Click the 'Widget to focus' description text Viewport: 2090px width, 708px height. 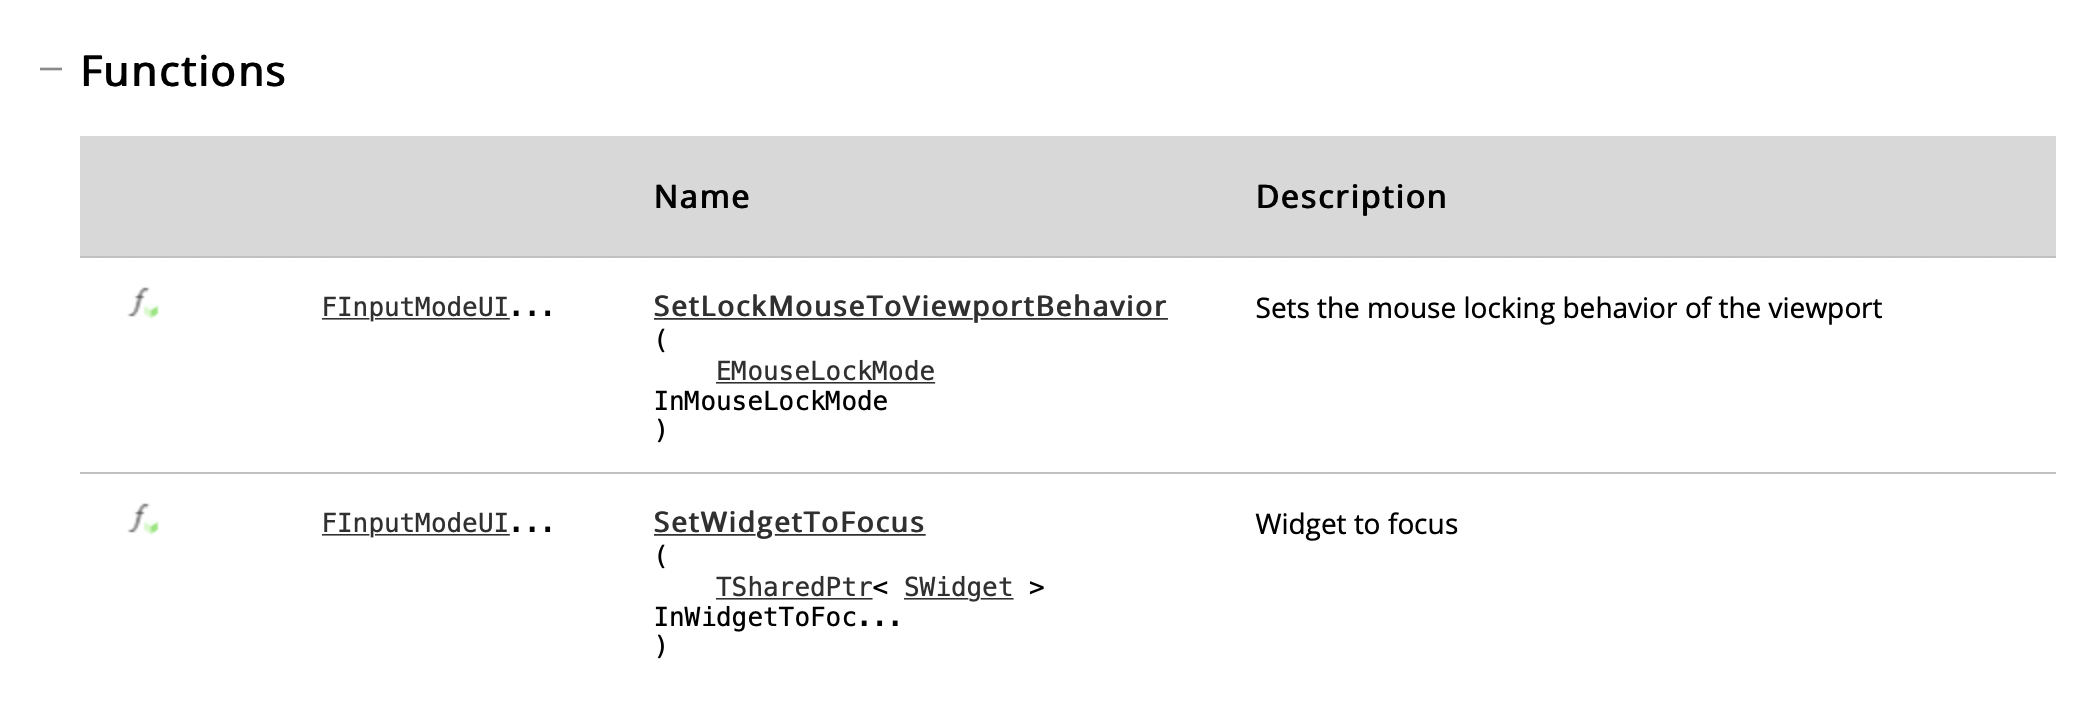coord(1356,524)
